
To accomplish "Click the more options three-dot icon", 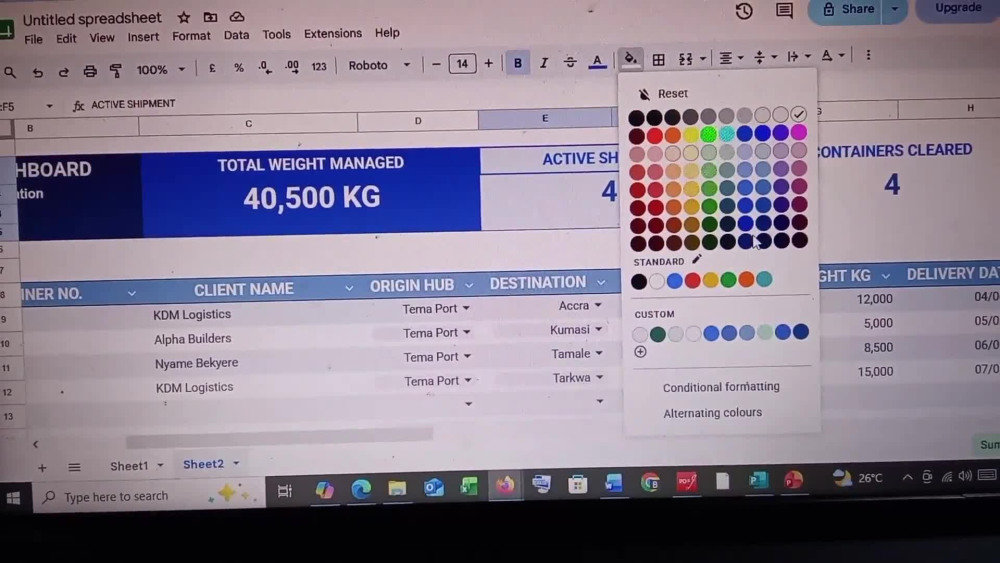I will (868, 55).
